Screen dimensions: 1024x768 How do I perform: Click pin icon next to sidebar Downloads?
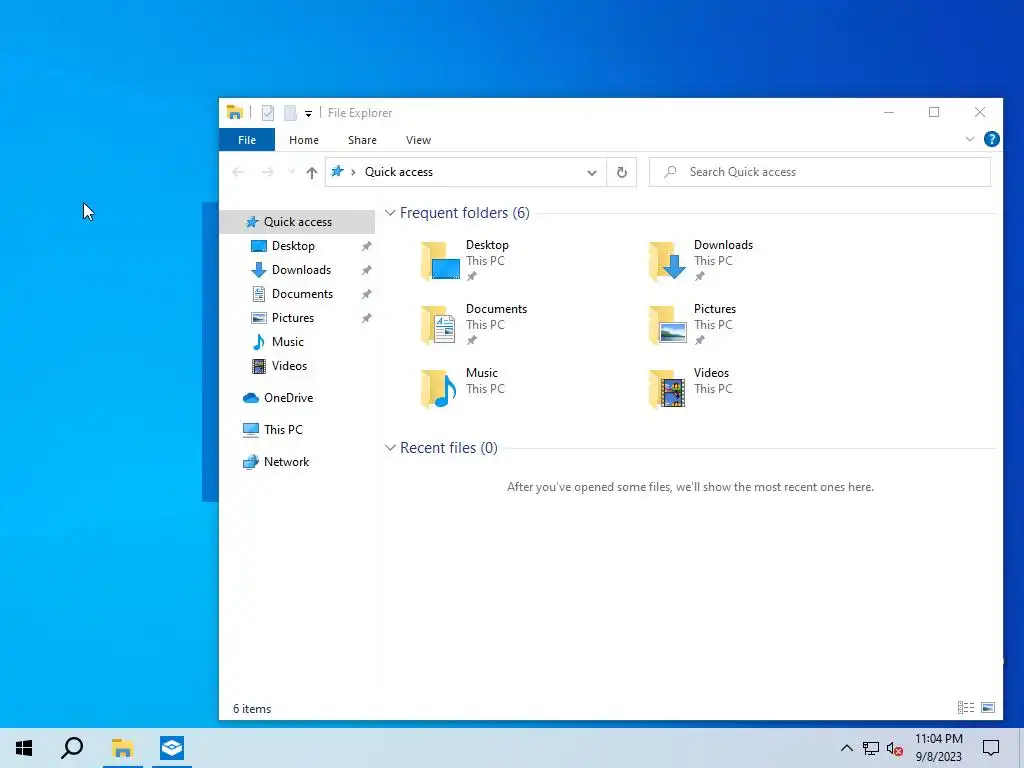tap(366, 270)
